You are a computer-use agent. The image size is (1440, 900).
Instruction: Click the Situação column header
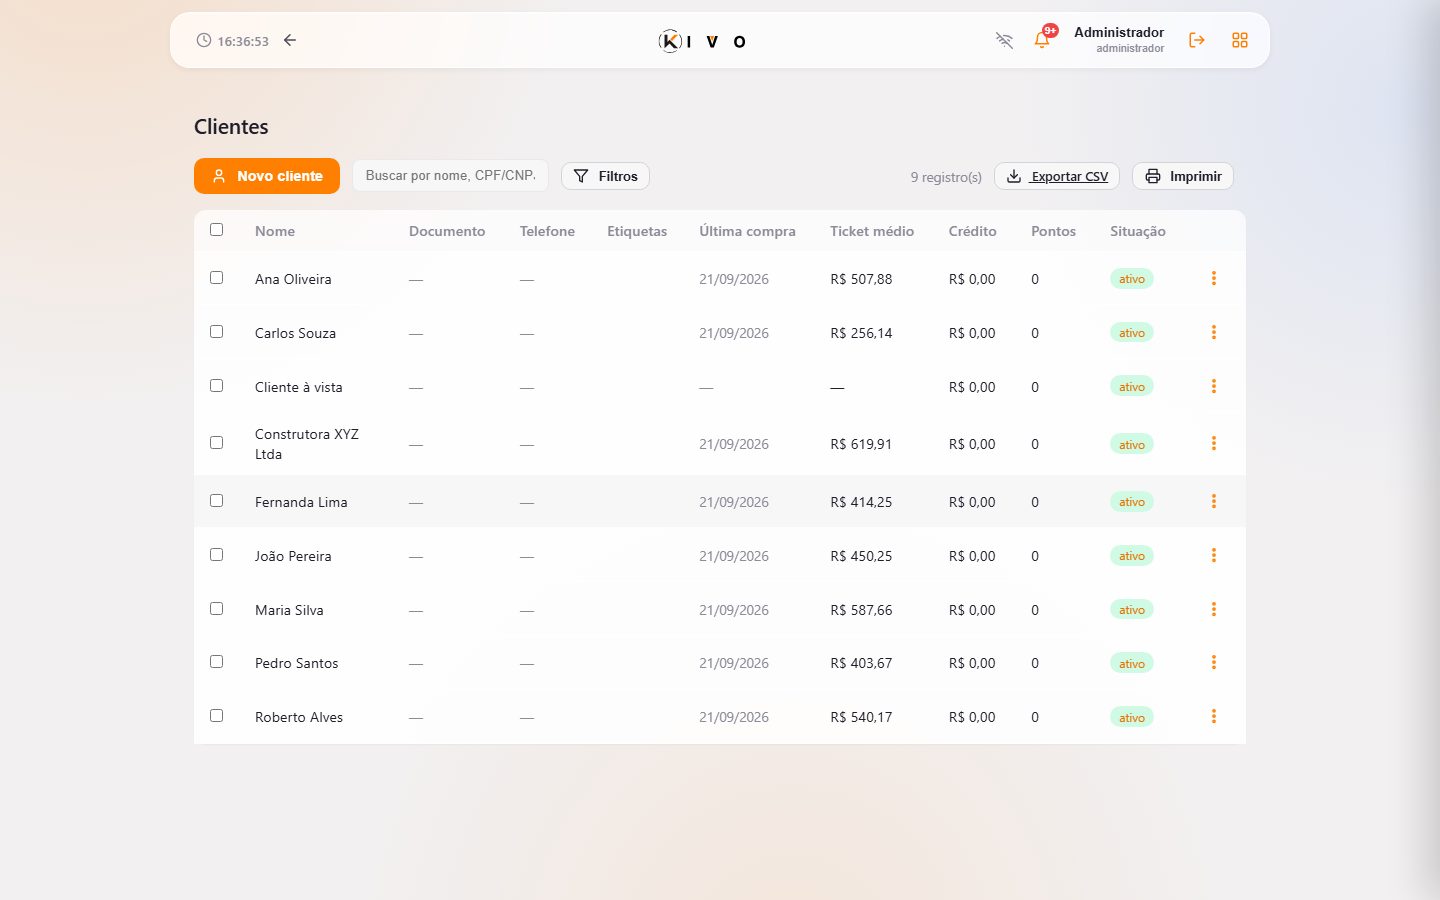pos(1138,231)
